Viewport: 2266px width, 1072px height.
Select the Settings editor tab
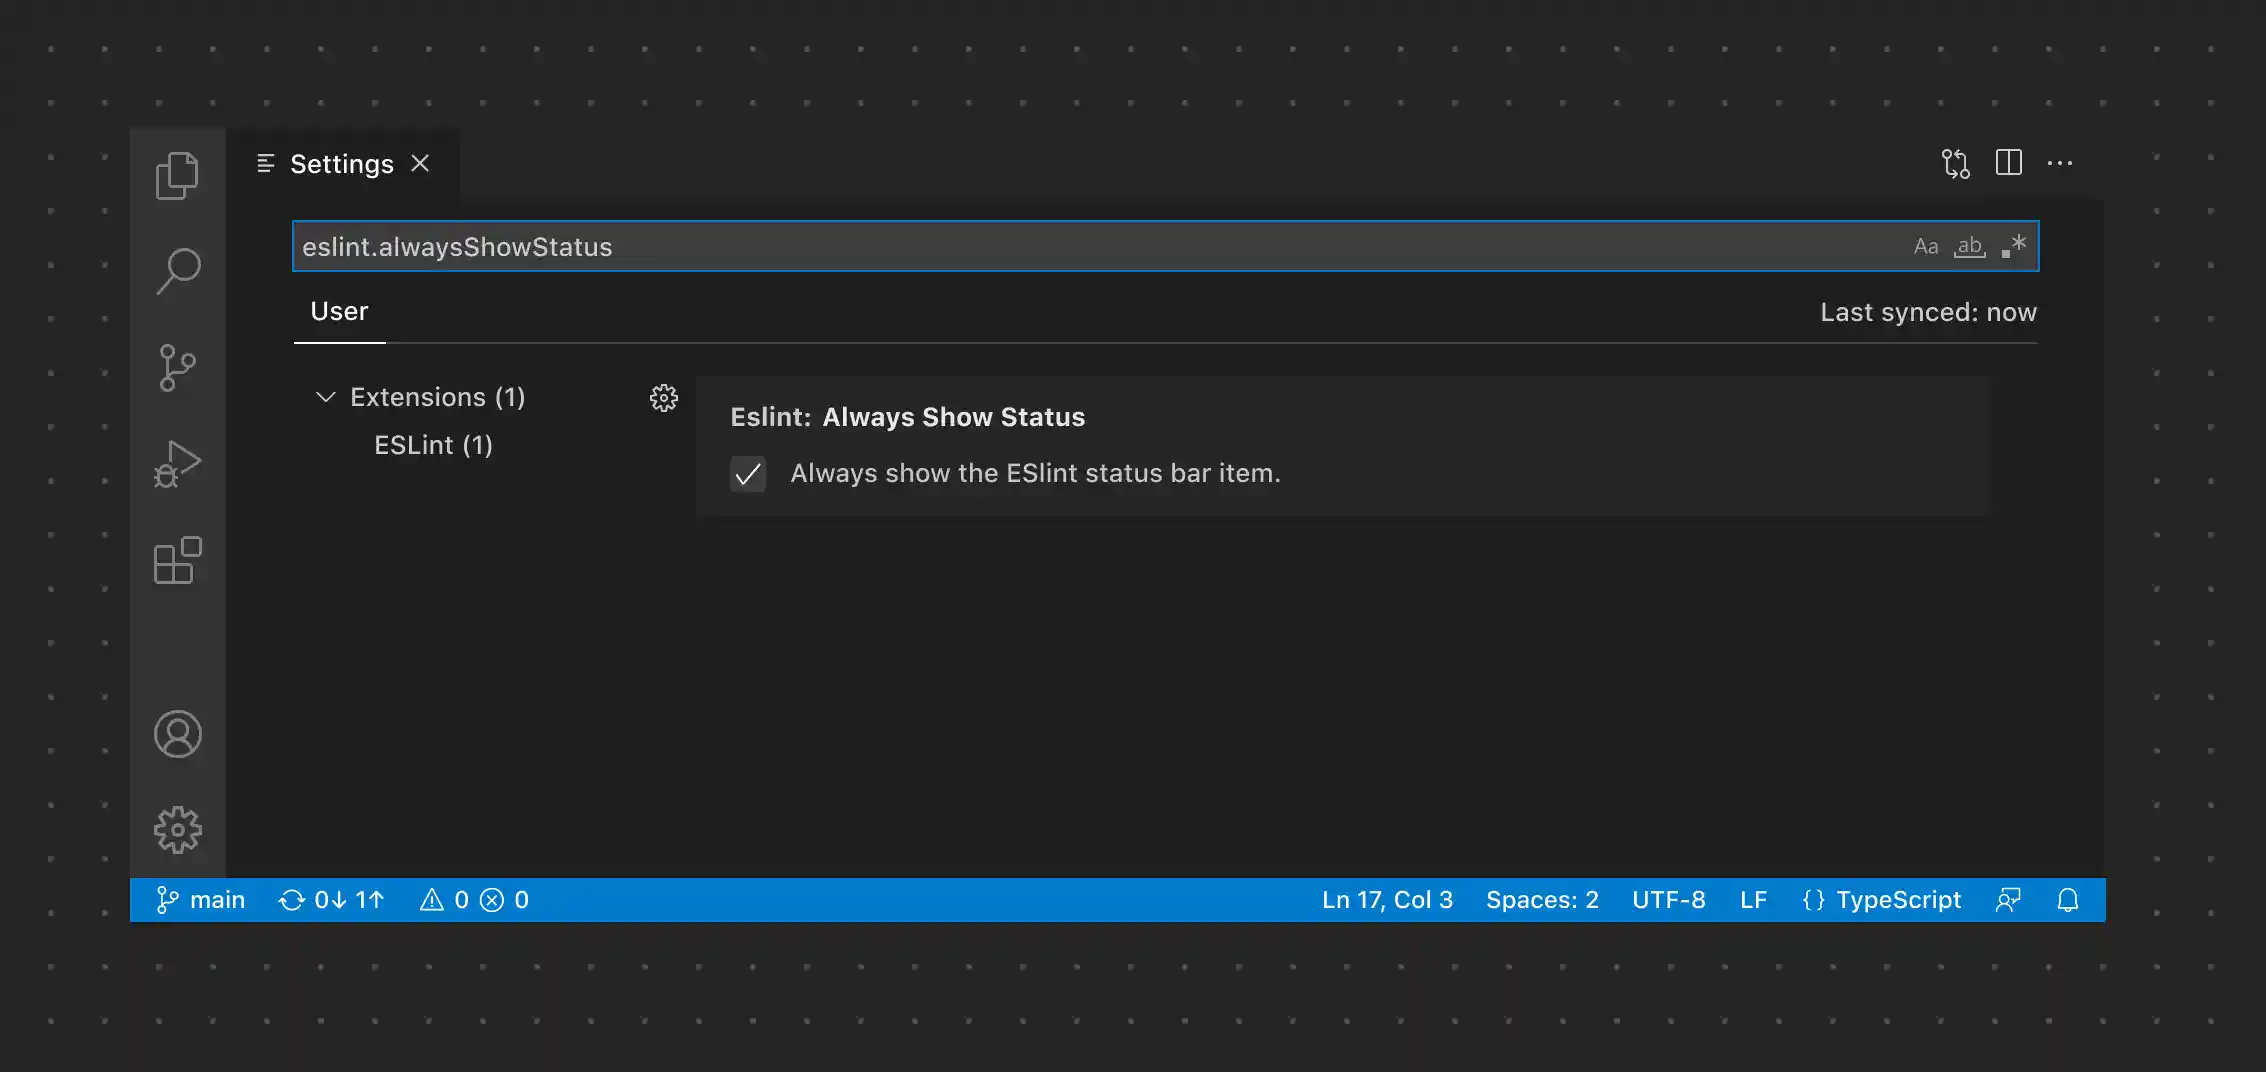click(x=341, y=163)
